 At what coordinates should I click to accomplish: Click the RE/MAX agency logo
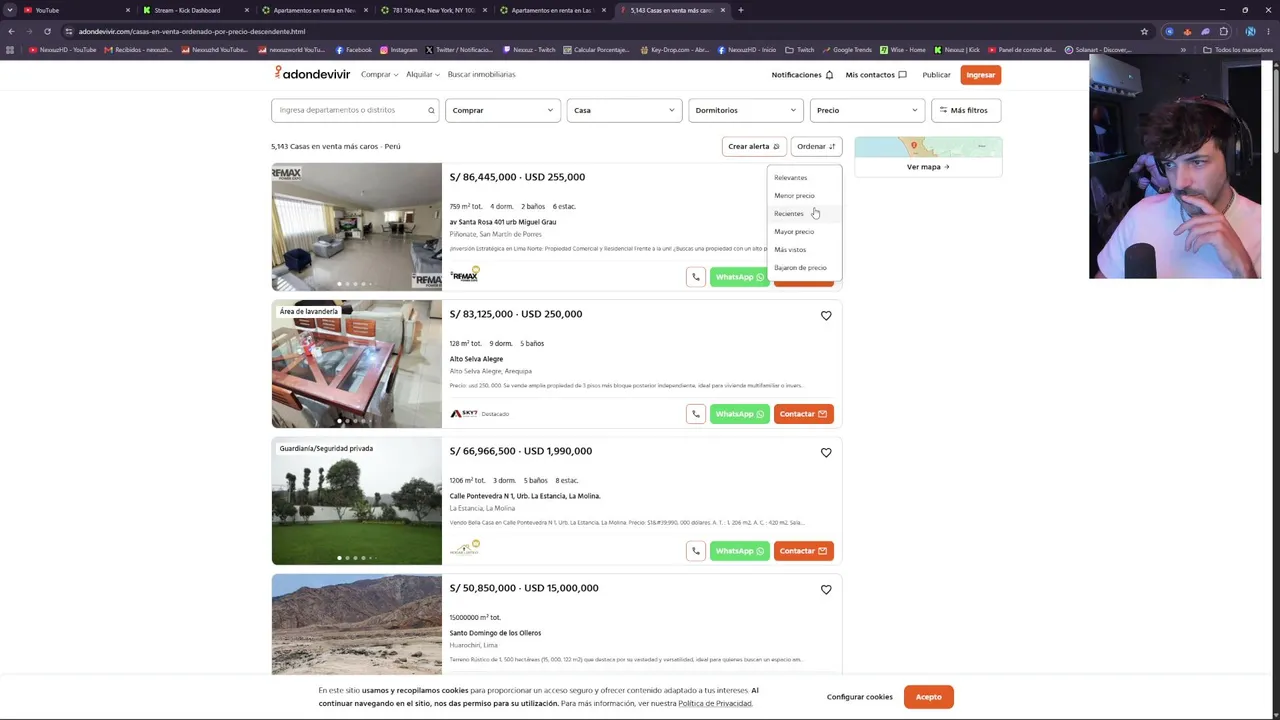tap(464, 275)
